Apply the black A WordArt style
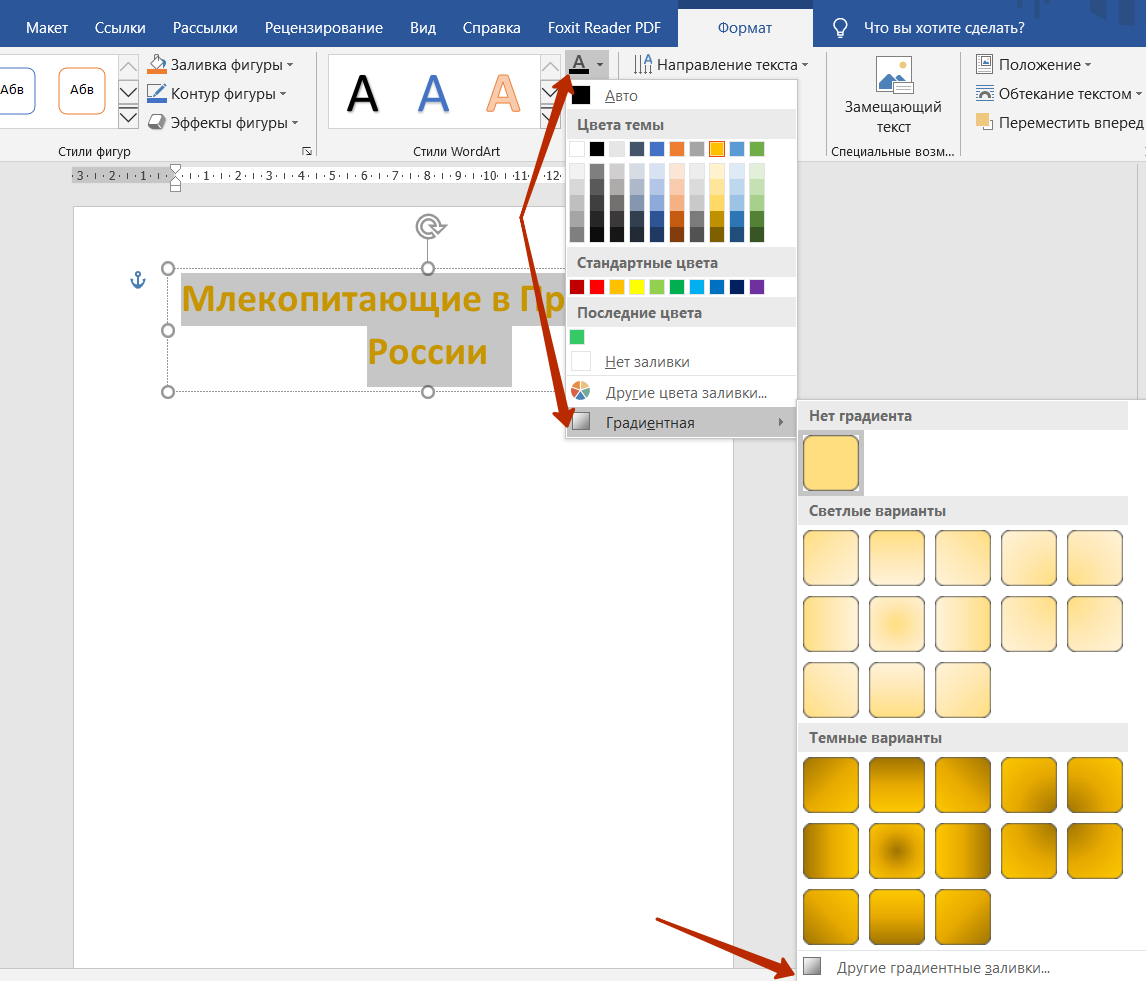Image resolution: width=1146 pixels, height=981 pixels. tap(363, 94)
